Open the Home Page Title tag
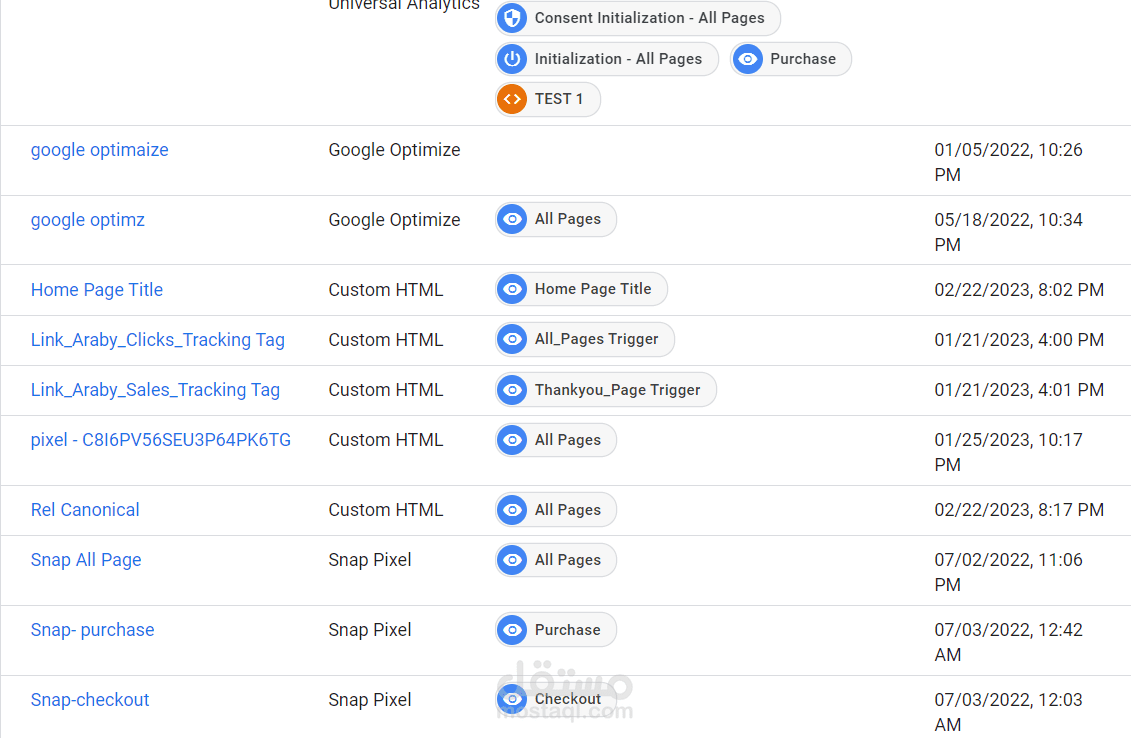 tap(97, 290)
